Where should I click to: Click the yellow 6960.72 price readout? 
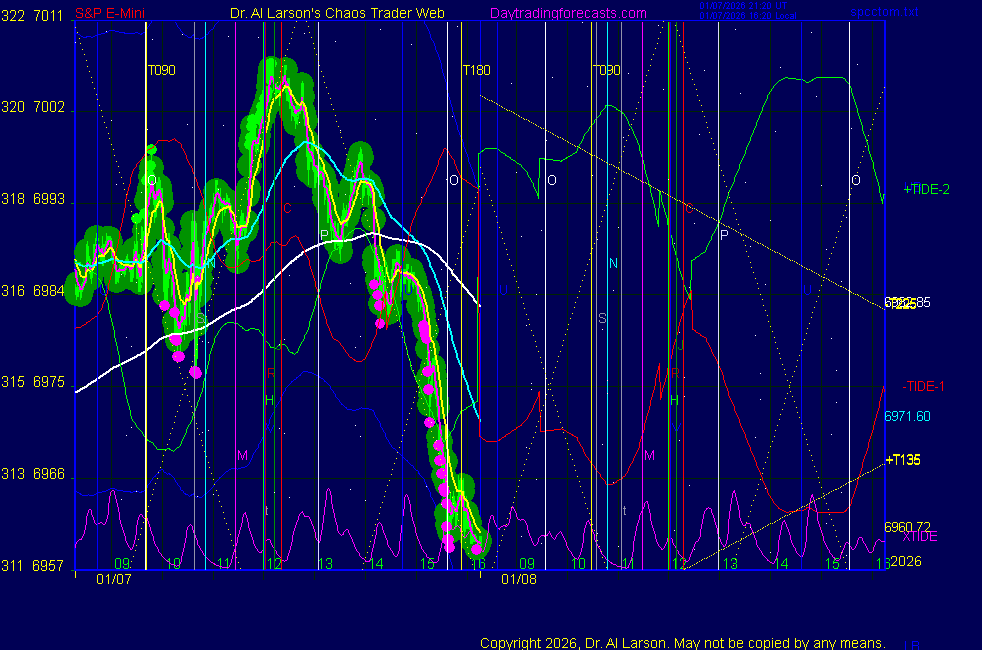tap(906, 526)
